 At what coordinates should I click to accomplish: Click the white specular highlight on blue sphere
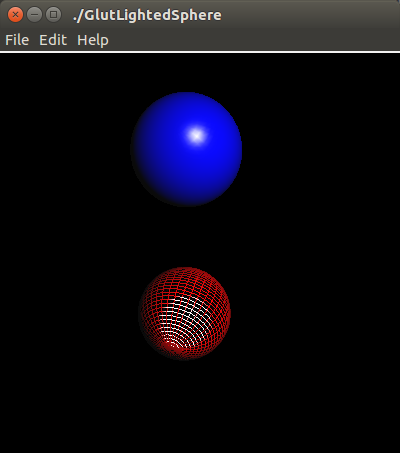196,135
